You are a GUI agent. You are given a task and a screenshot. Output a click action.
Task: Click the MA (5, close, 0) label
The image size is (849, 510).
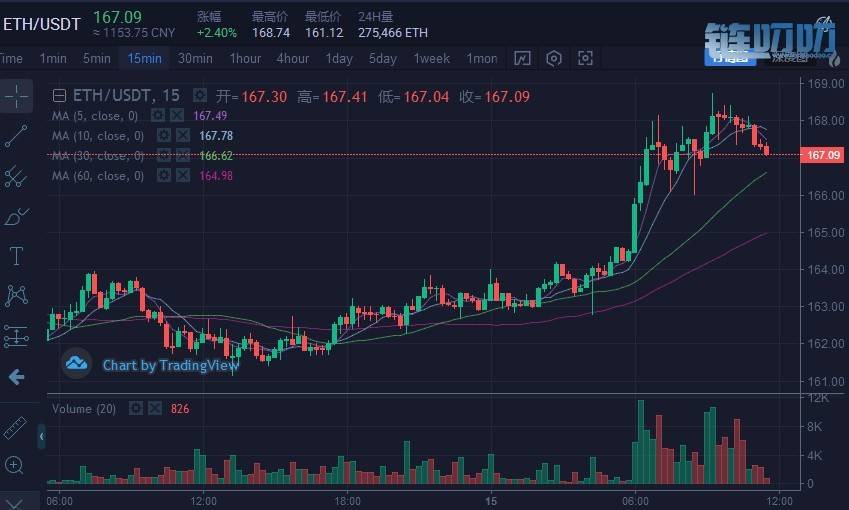pyautogui.click(x=95, y=116)
